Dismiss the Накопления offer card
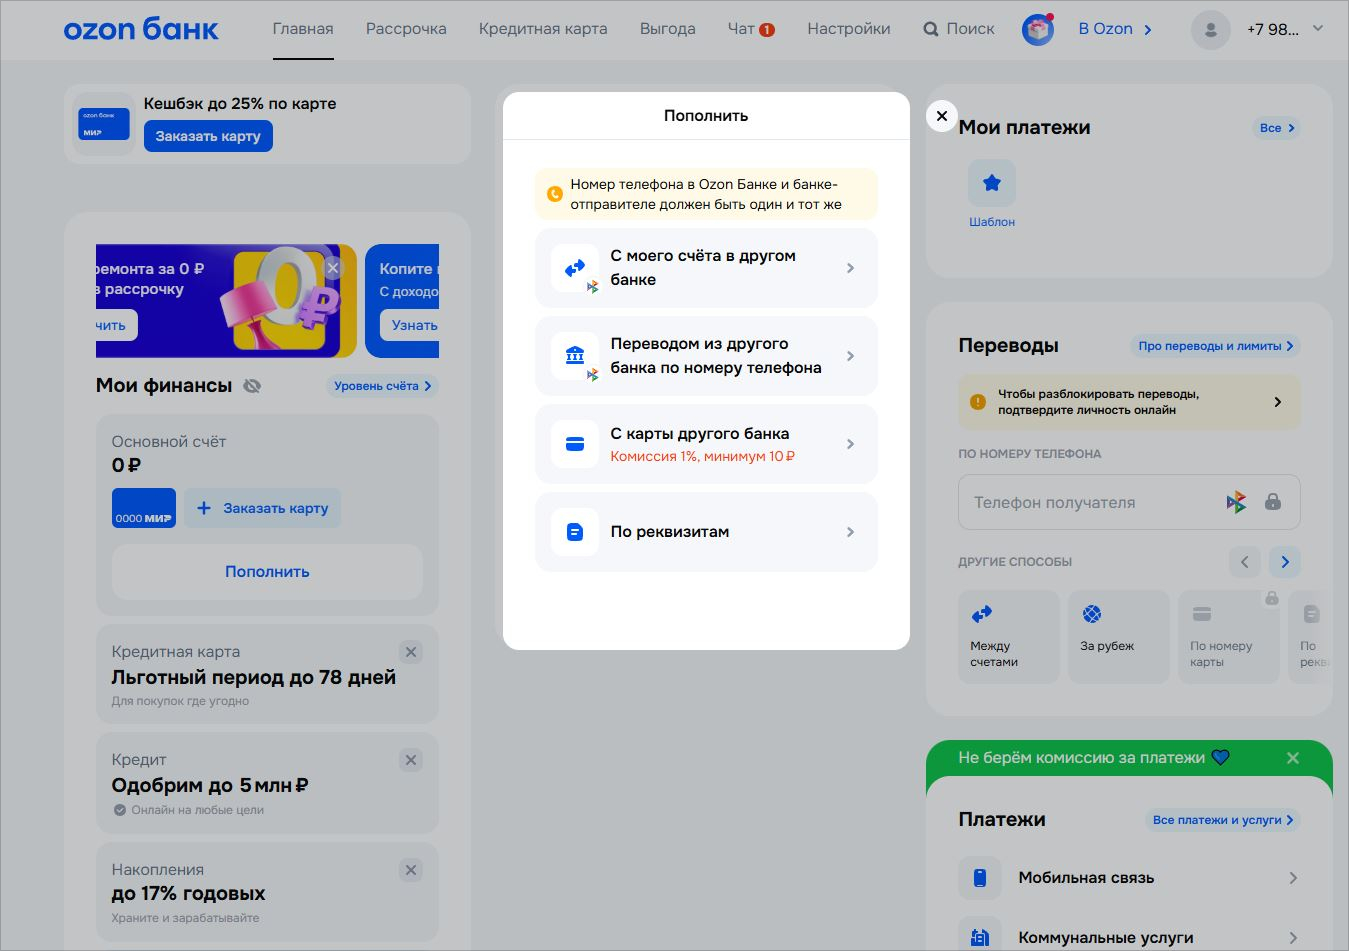 pos(410,870)
